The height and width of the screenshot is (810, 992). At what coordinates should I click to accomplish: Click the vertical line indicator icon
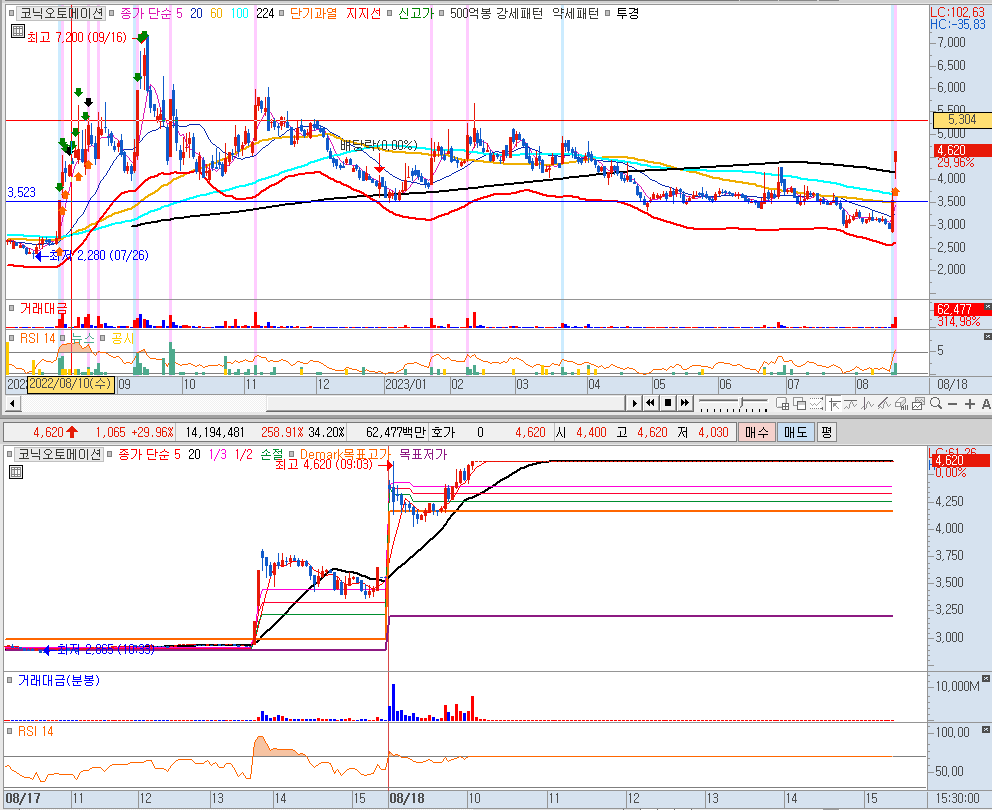pos(868,403)
